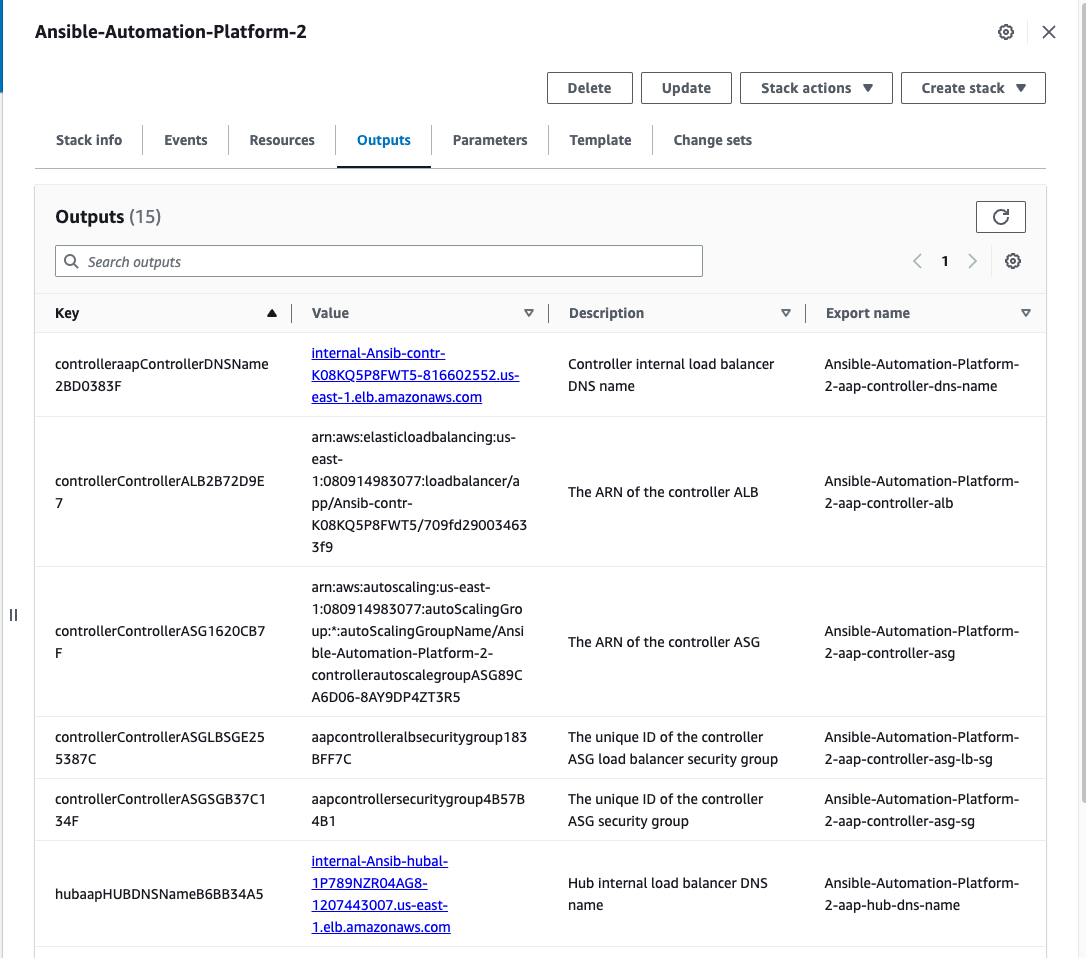Screen dimensions: 1086x958
Task: Sort by Export name column arrow
Action: [1026, 313]
